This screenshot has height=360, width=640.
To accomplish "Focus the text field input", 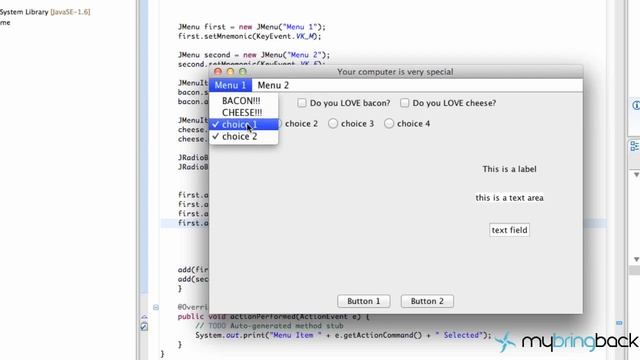I will click(509, 230).
